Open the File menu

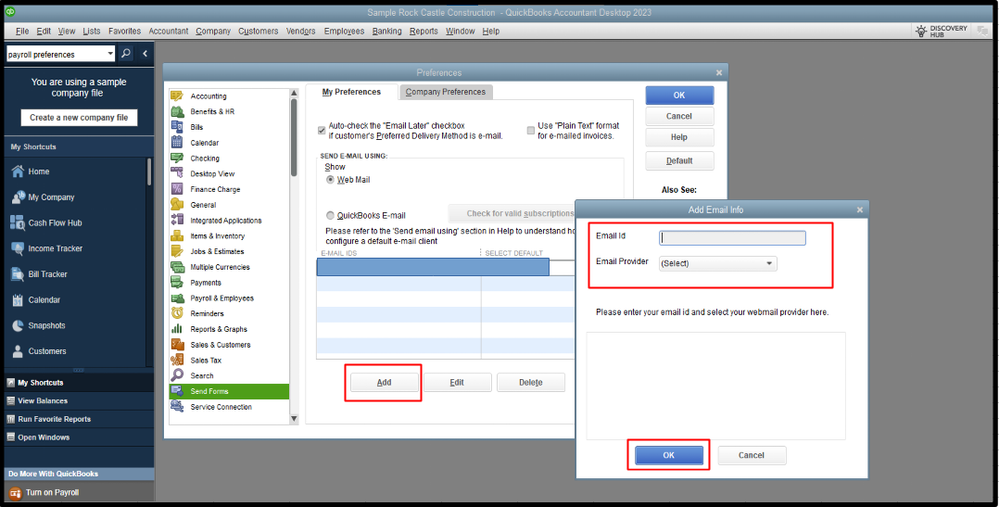tap(22, 31)
